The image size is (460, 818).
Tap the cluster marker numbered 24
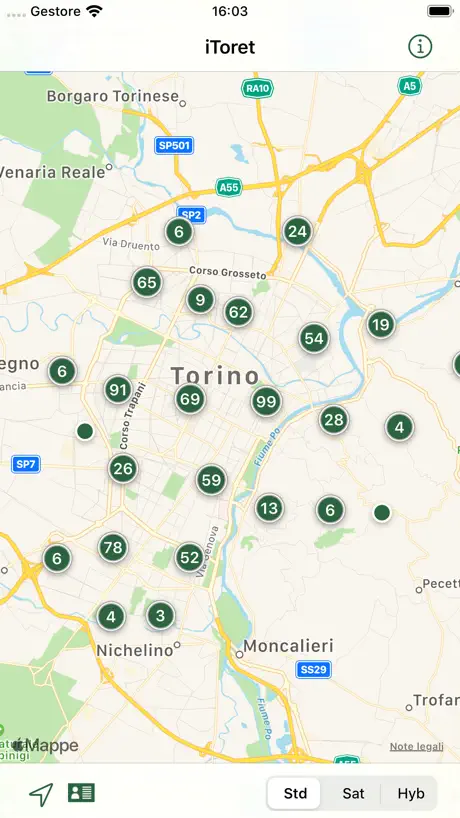[298, 231]
